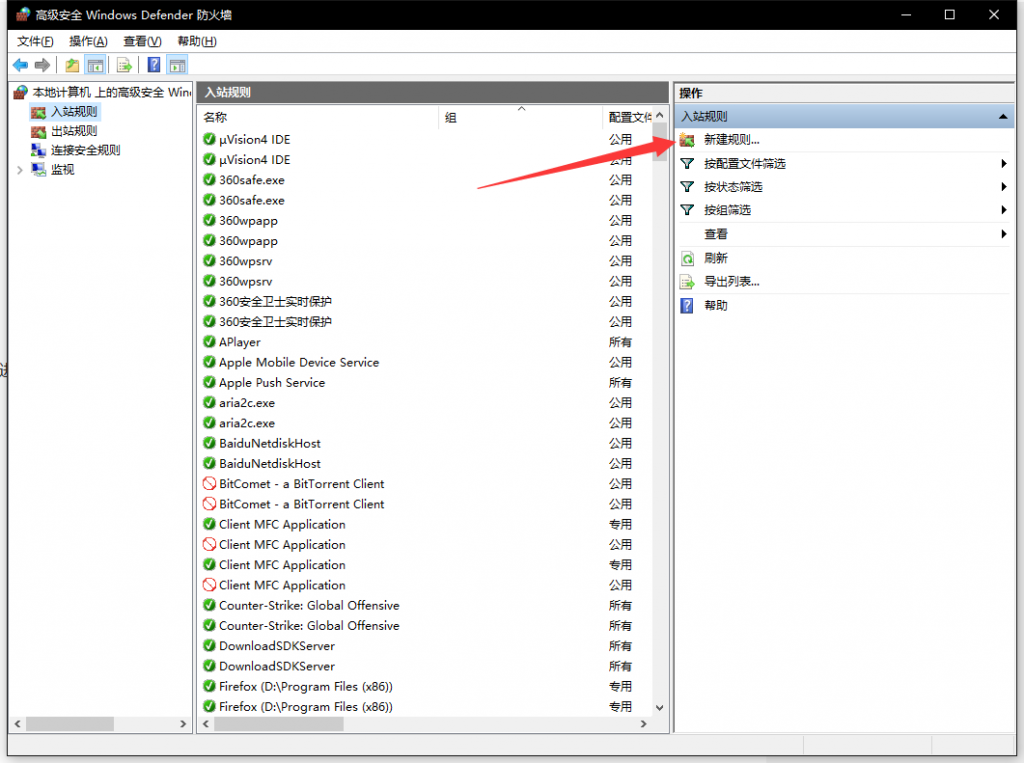Toggle the show/hide action pane icon
Screen dimensions: 1024x763
(177, 65)
